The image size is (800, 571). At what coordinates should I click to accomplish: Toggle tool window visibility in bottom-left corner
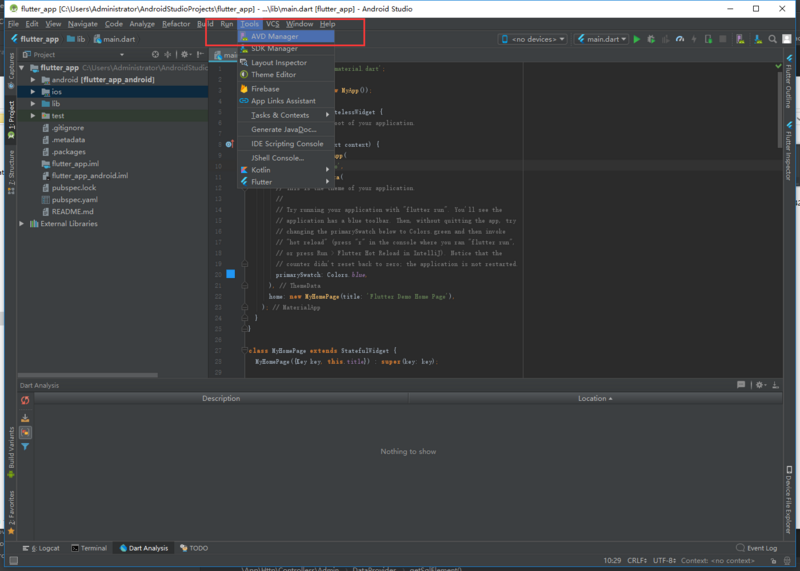pos(14,560)
